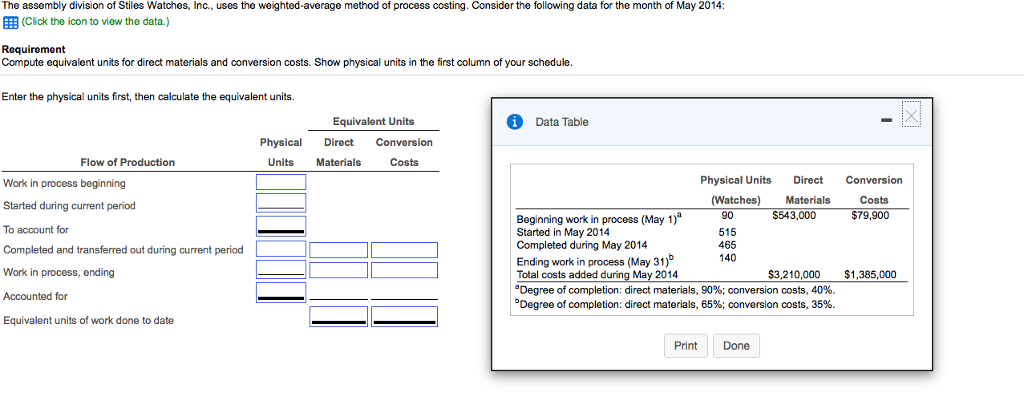
Task: Click the $543,000 direct materials value
Action: 793,215
